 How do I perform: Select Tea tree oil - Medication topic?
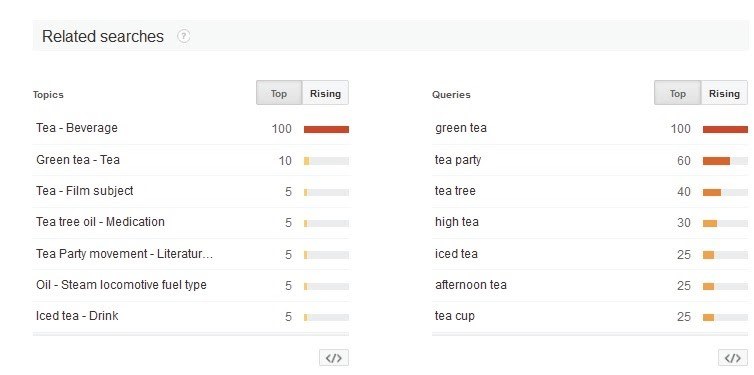coord(100,222)
